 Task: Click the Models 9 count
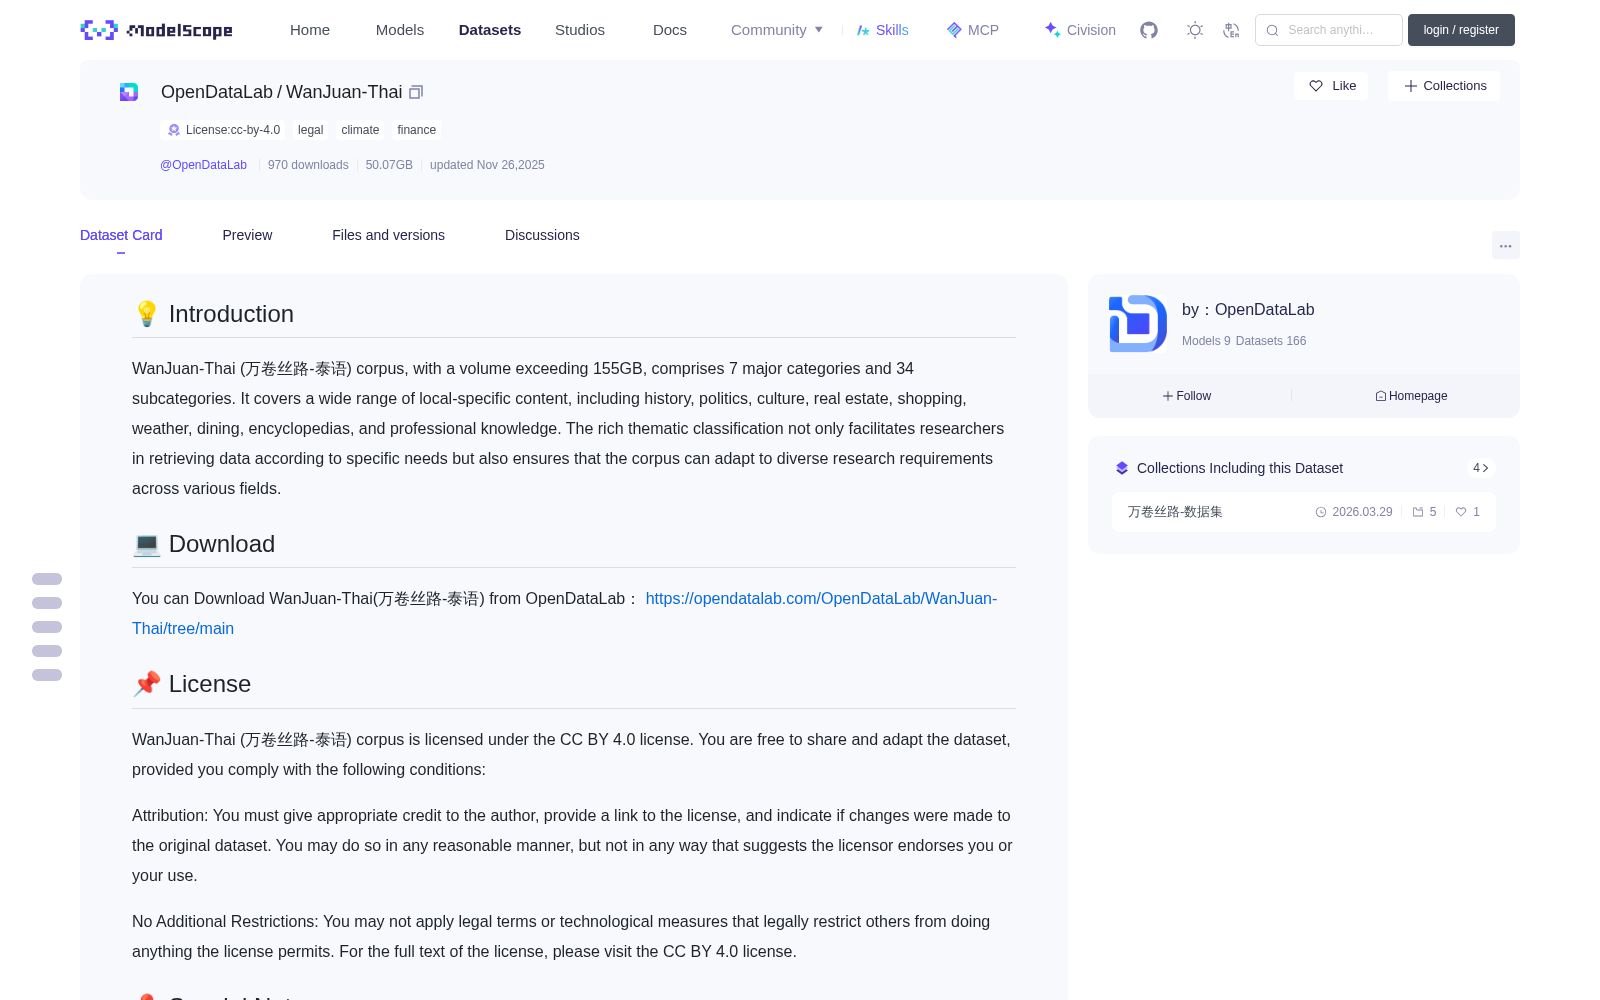pos(1206,341)
